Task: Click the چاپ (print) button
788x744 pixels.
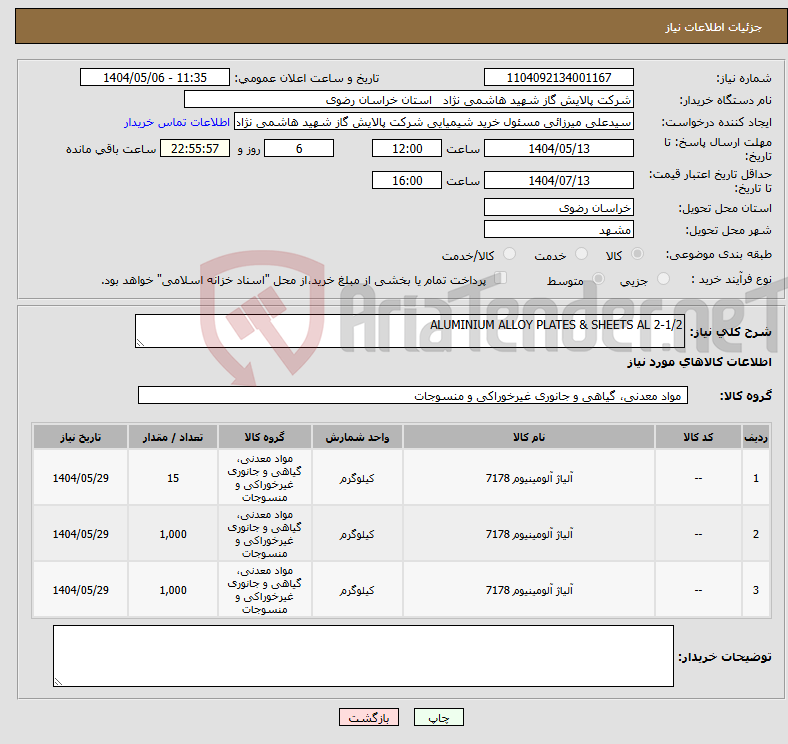Action: (x=438, y=717)
